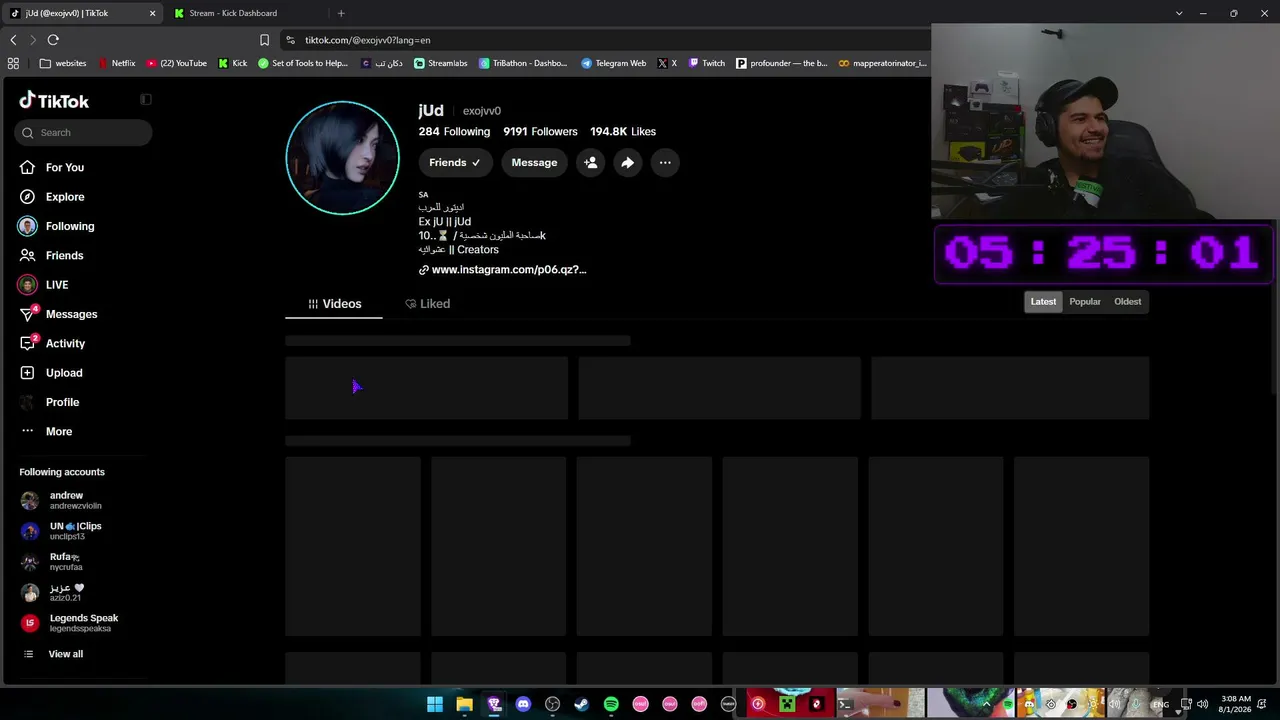Image resolution: width=1280 pixels, height=720 pixels.
Task: Open the Friends page
Action: tap(64, 255)
